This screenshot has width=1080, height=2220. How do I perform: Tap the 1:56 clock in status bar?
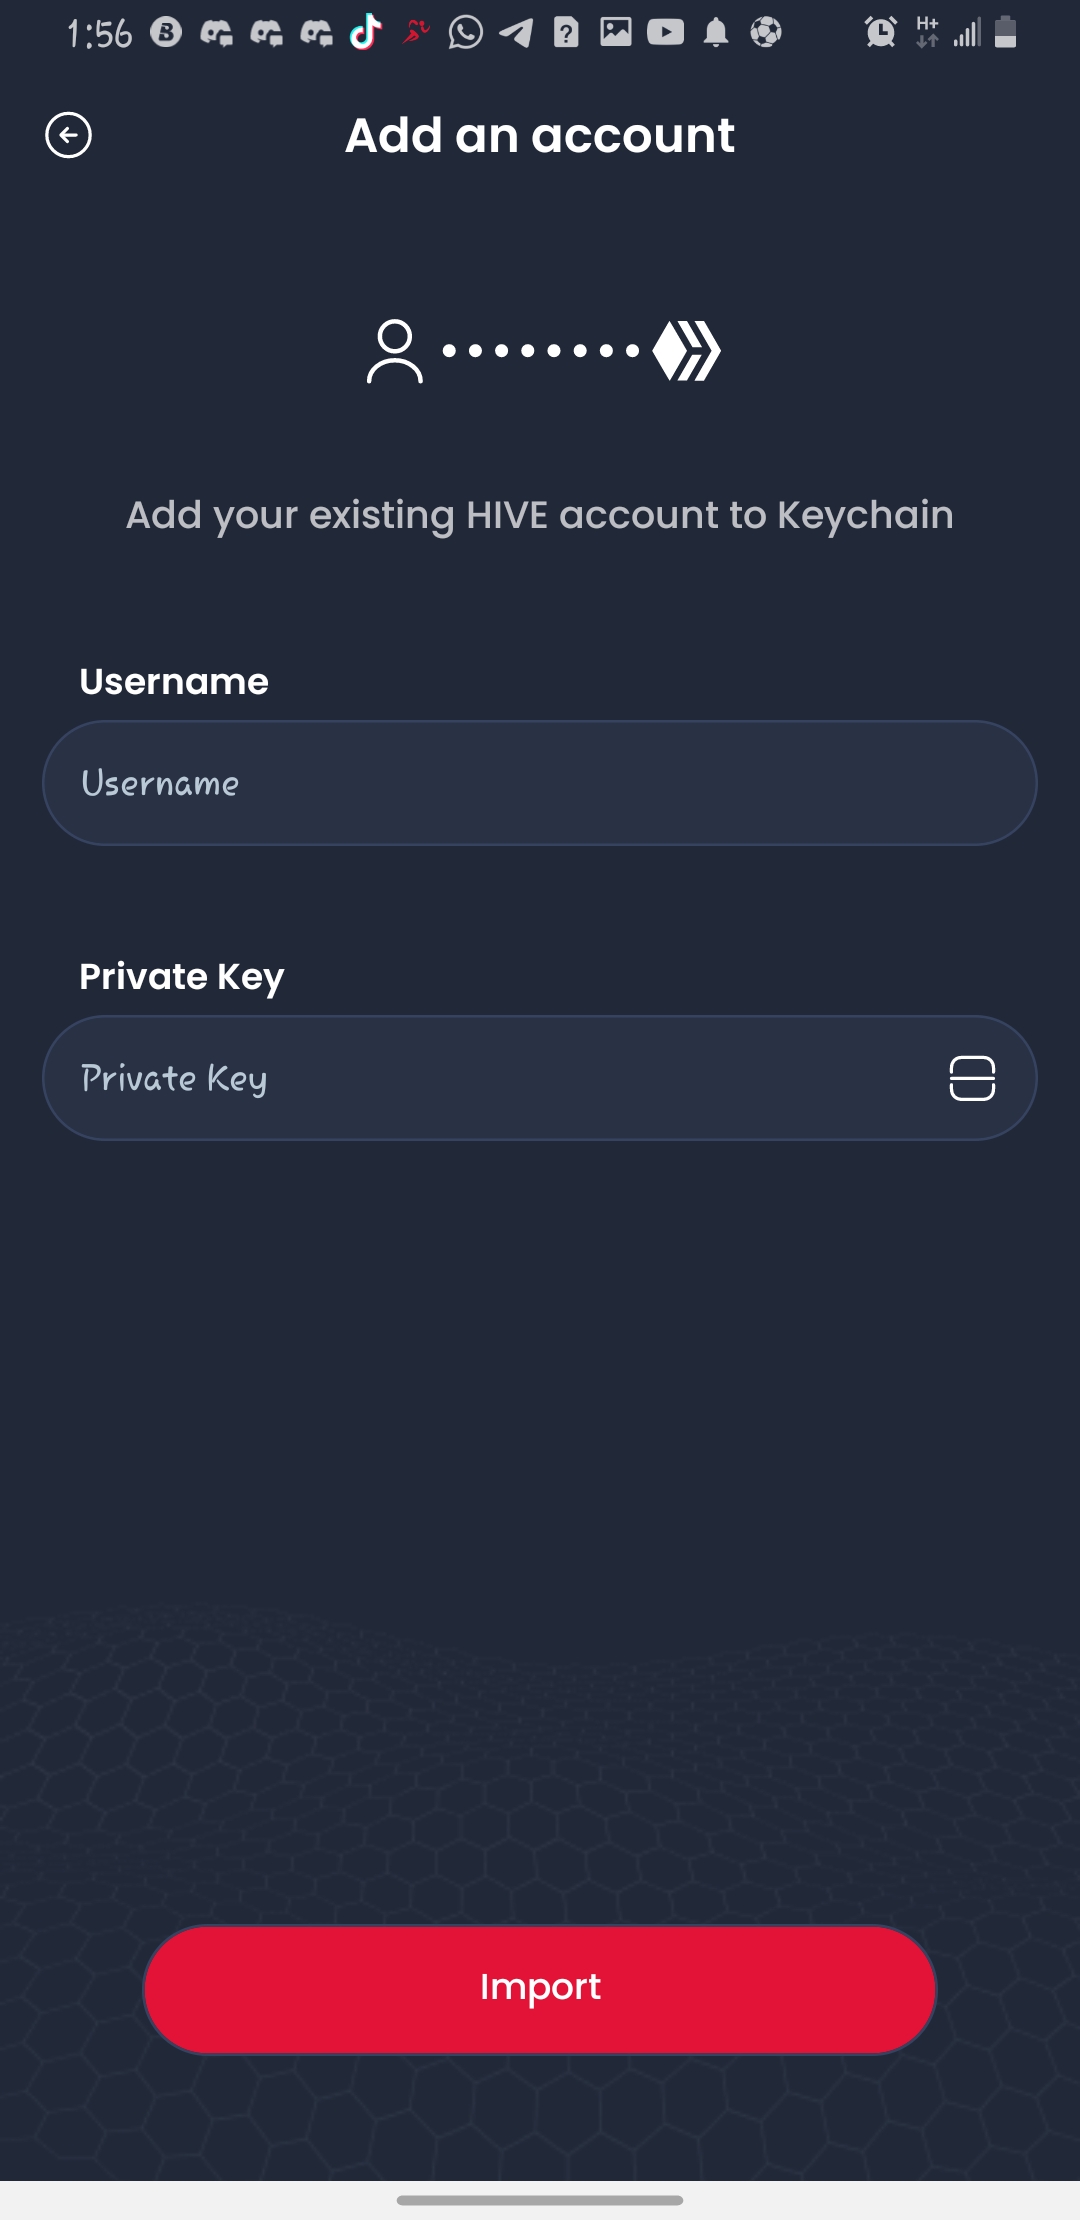pos(99,34)
